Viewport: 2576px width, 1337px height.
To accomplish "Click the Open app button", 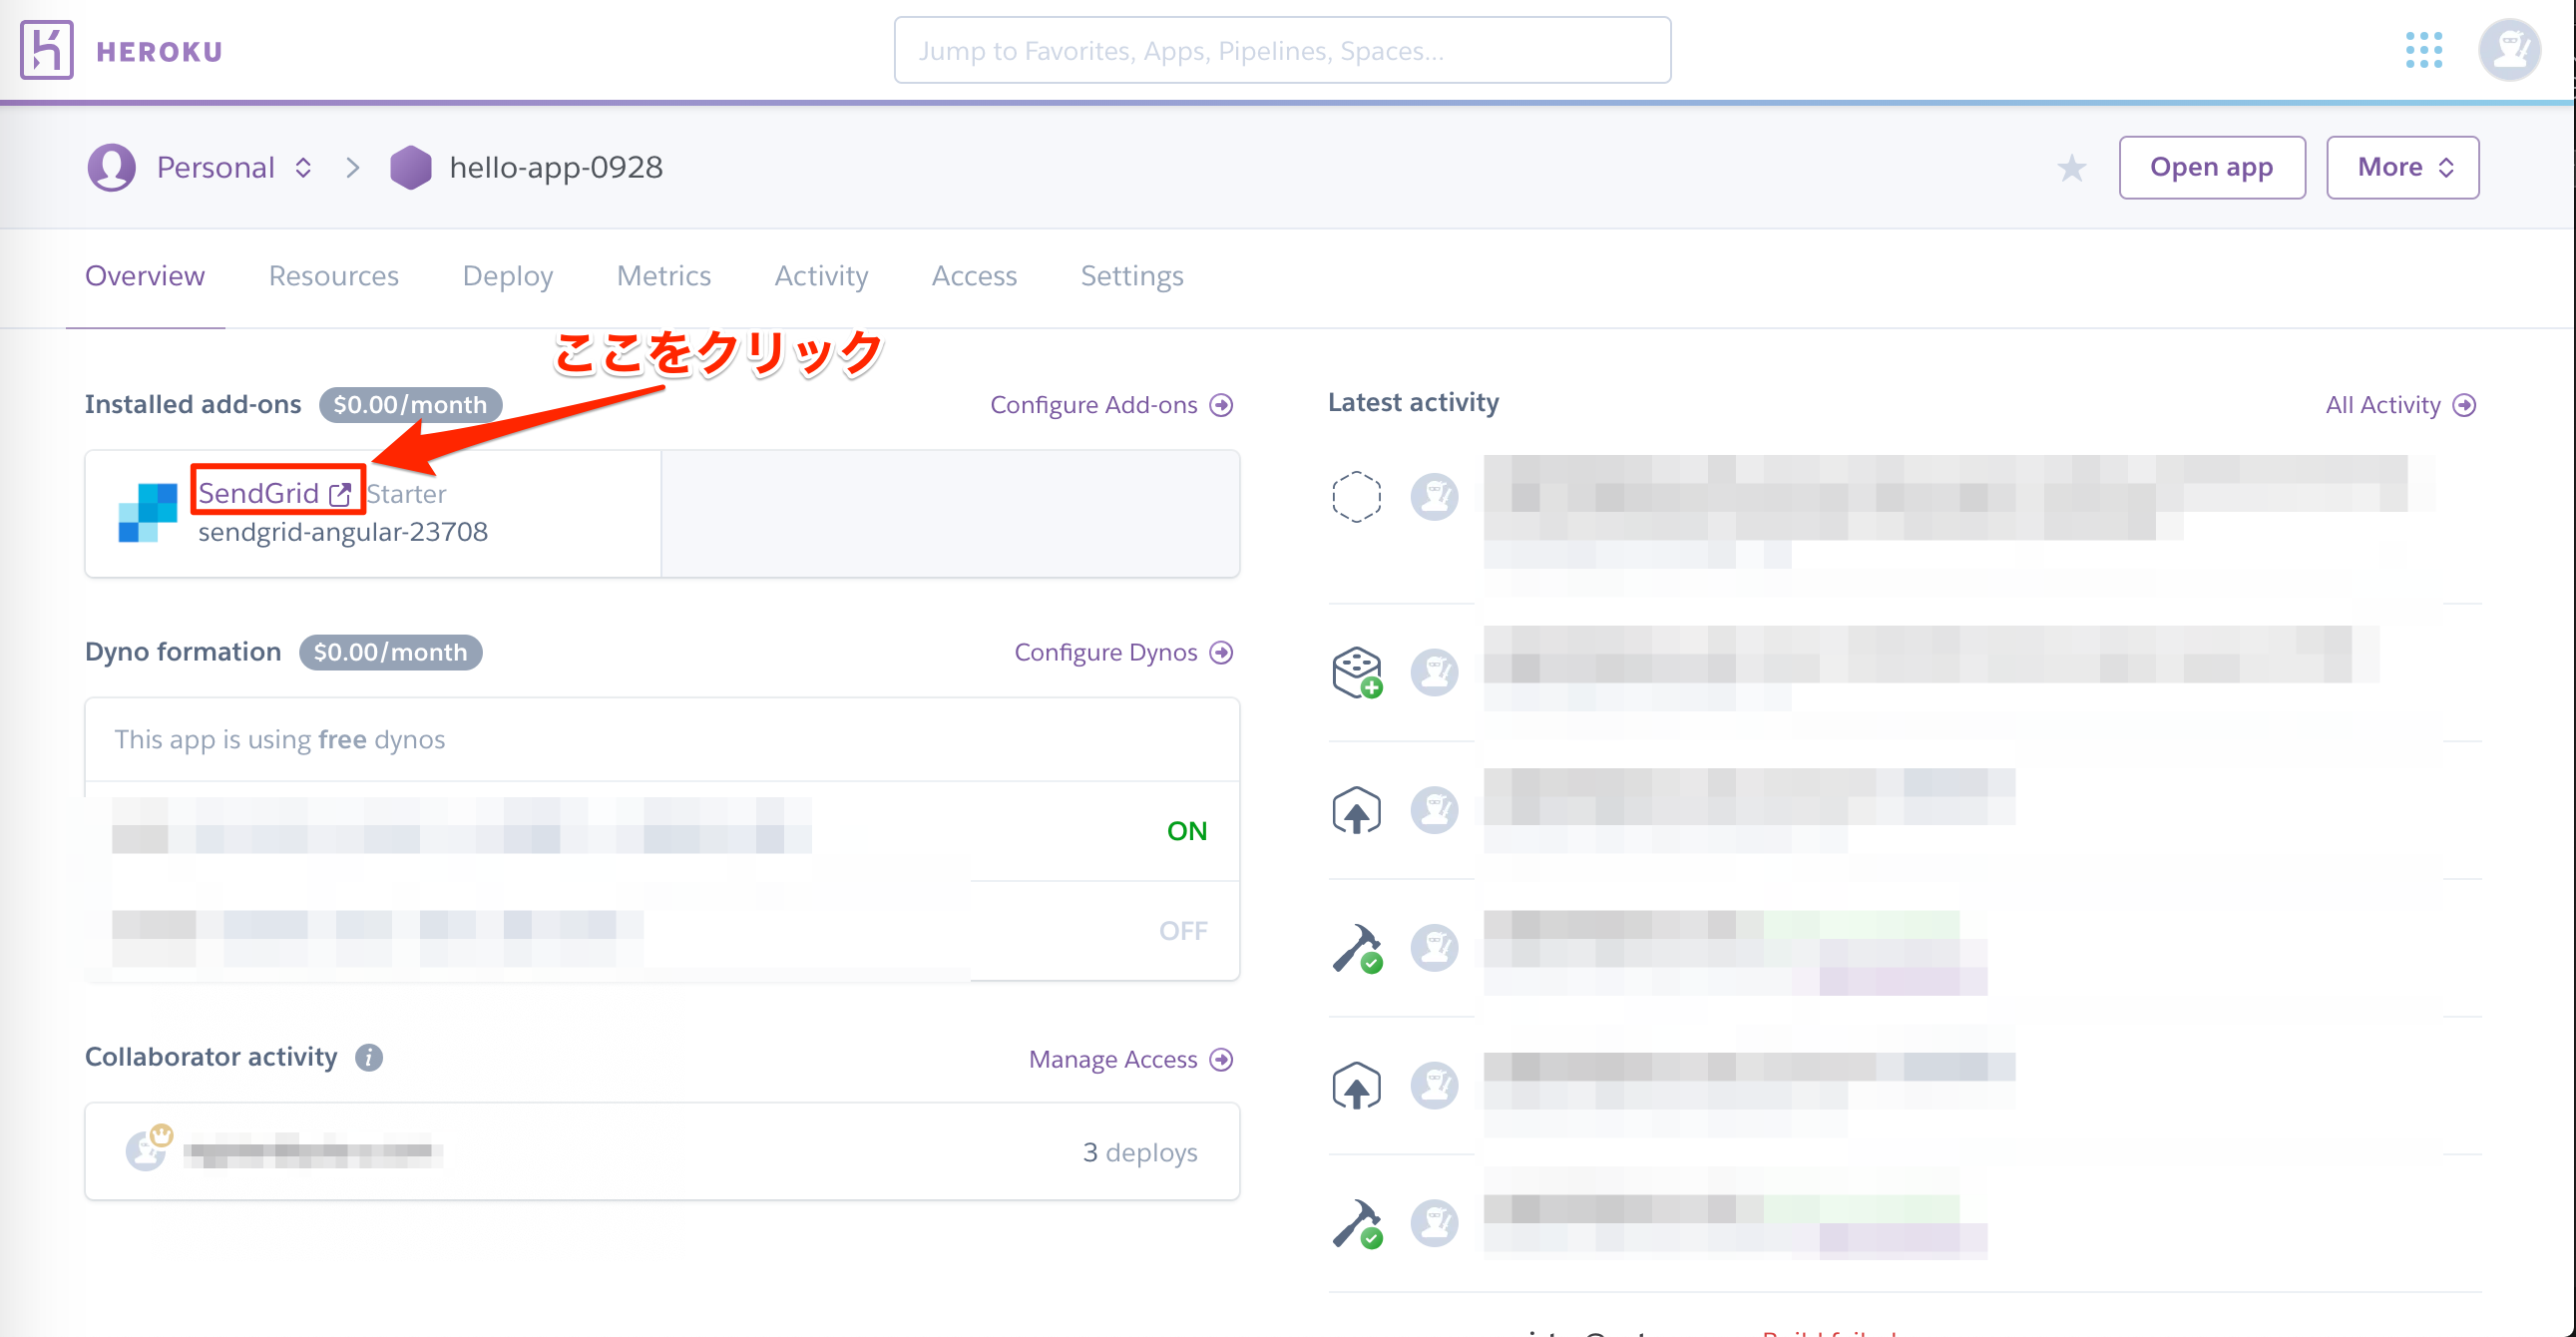I will pos(2212,167).
